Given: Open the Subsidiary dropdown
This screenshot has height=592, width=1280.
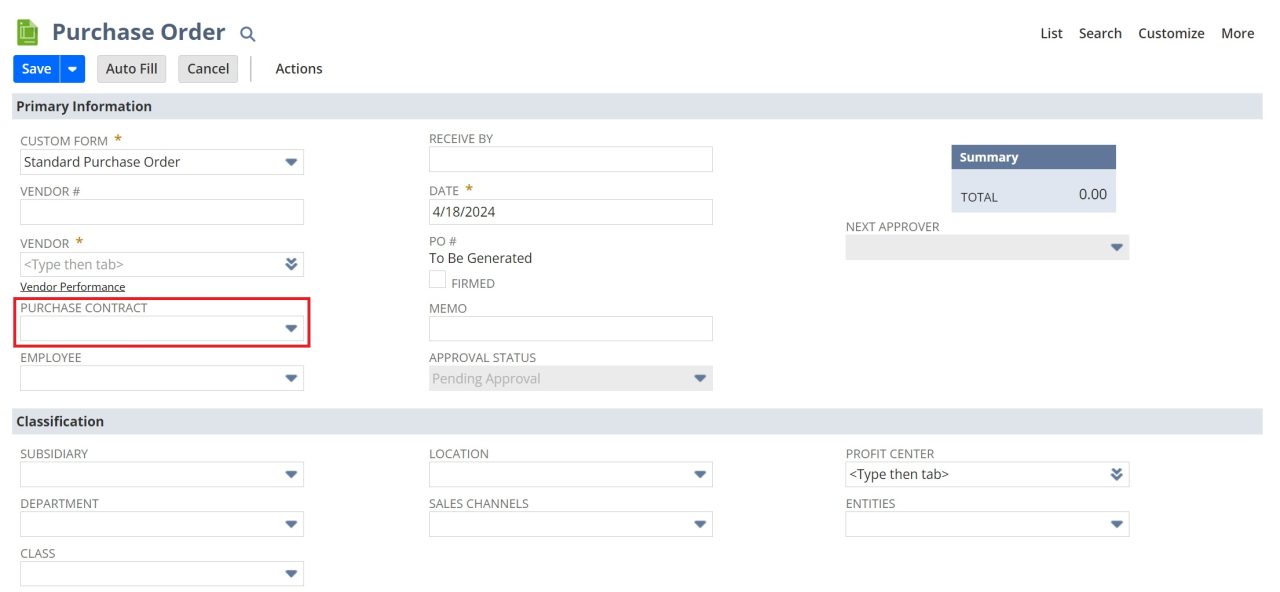Looking at the screenshot, I should point(291,473).
